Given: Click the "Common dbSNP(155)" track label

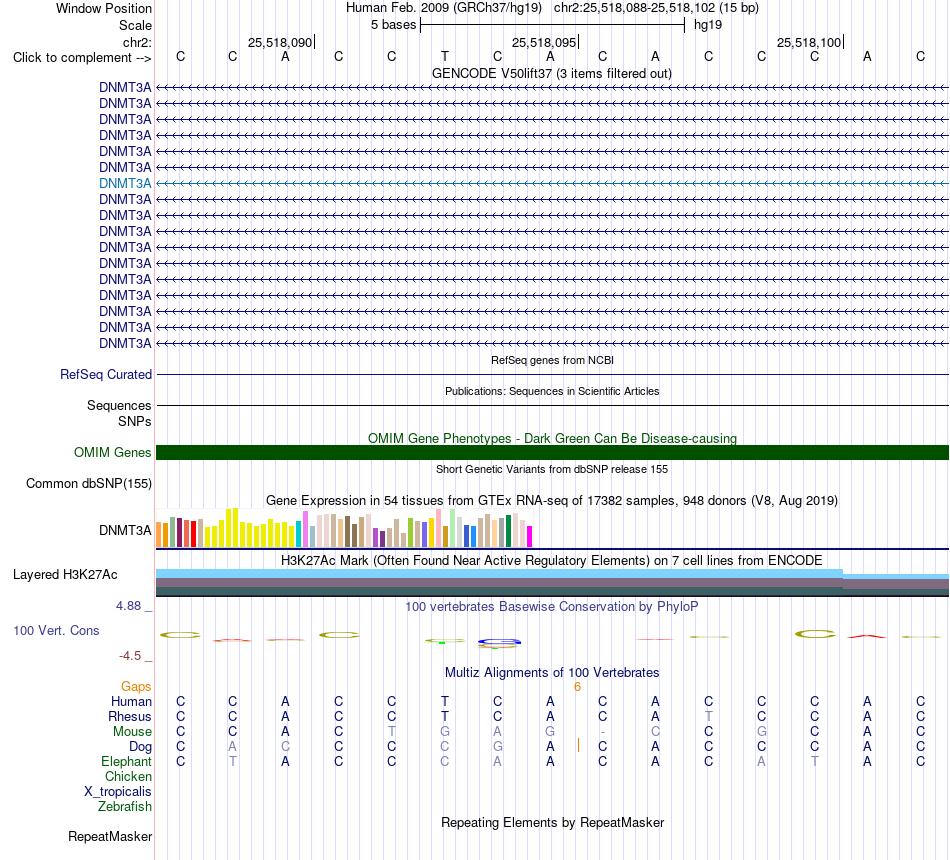Looking at the screenshot, I should pyautogui.click(x=89, y=484).
